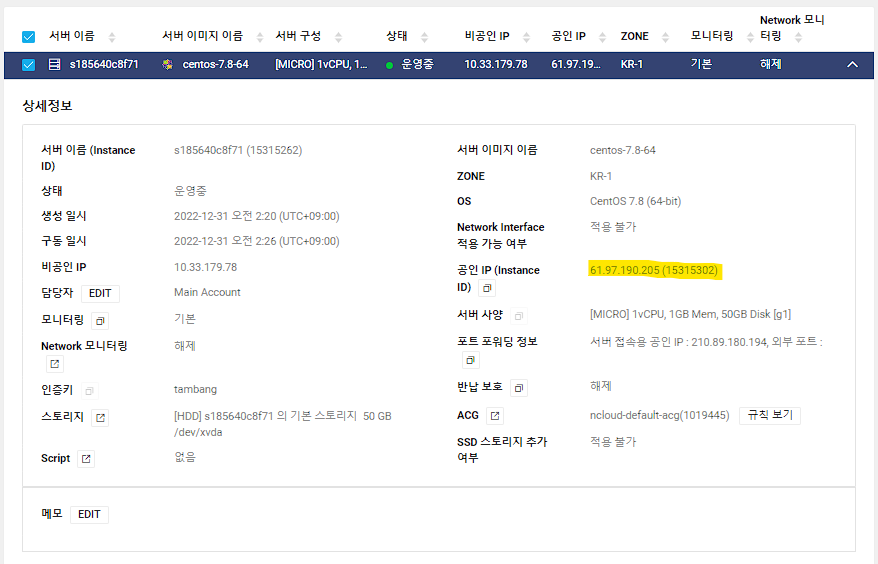Open the Network 모니터링 external link icon
878x564 pixels.
[x=55, y=364]
